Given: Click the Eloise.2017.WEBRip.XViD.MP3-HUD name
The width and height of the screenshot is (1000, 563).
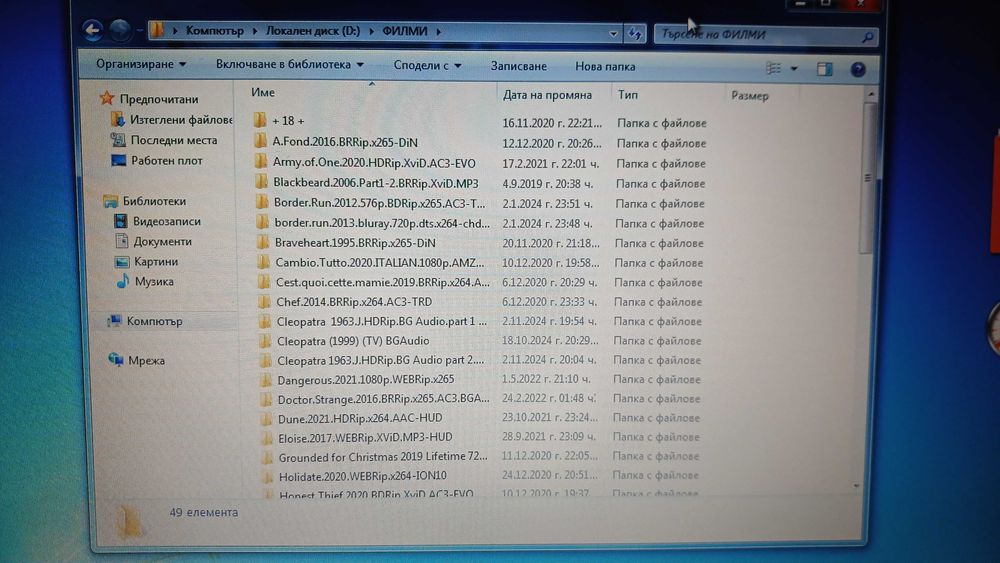Looking at the screenshot, I should coord(365,438).
